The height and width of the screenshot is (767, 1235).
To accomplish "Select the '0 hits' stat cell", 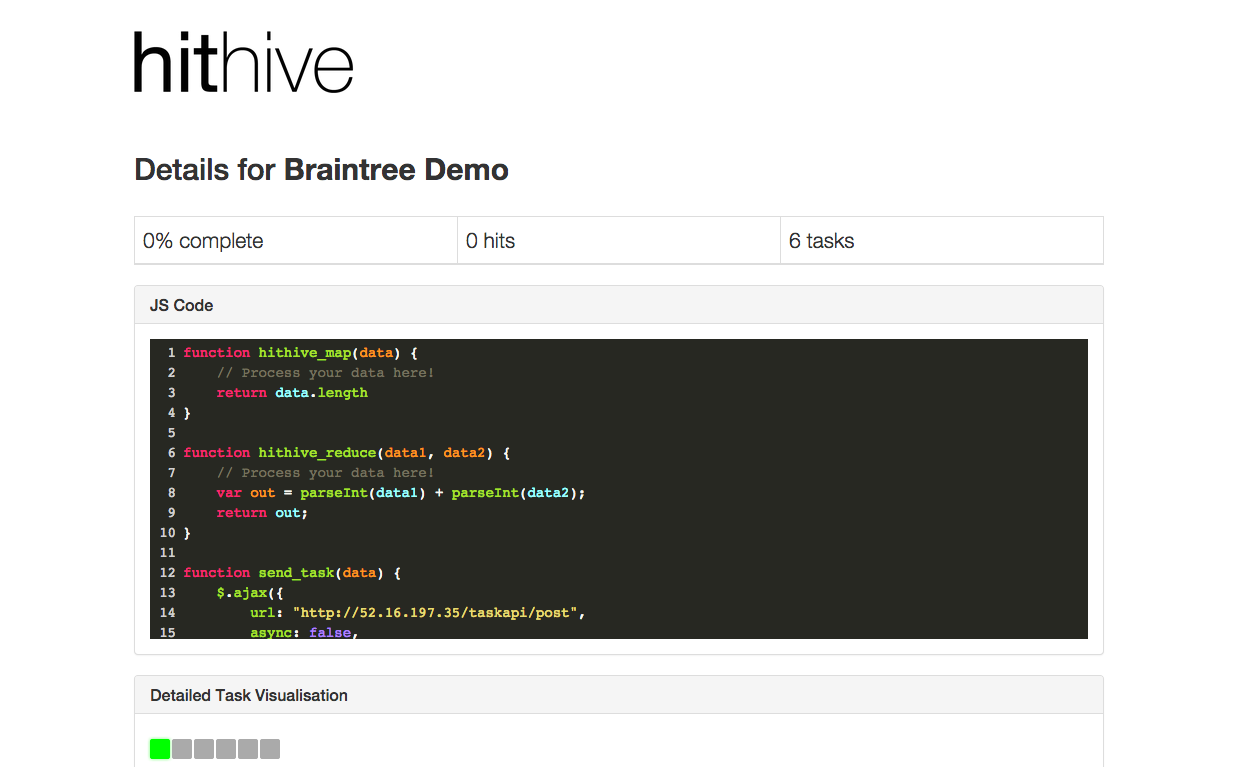I will (x=619, y=241).
